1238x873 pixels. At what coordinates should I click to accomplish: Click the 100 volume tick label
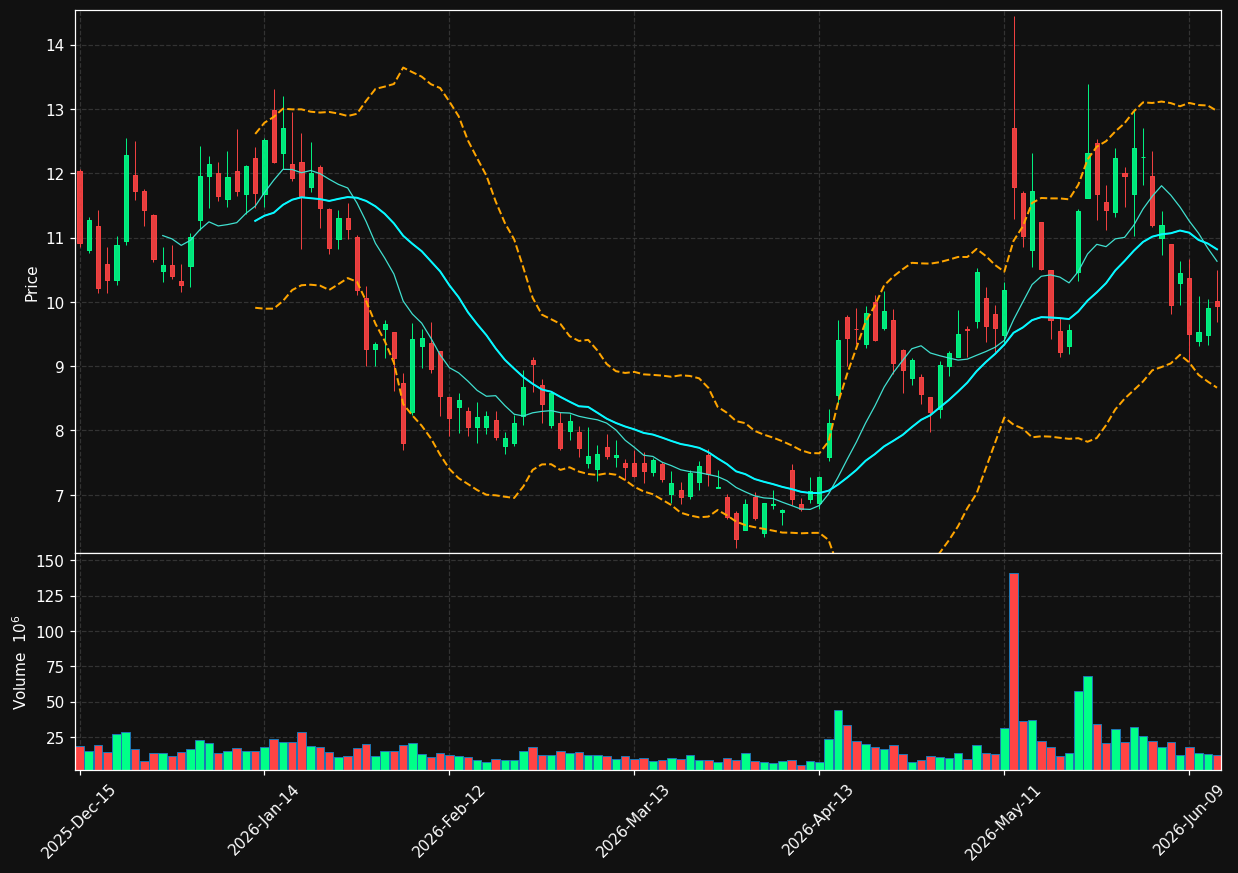click(52, 632)
